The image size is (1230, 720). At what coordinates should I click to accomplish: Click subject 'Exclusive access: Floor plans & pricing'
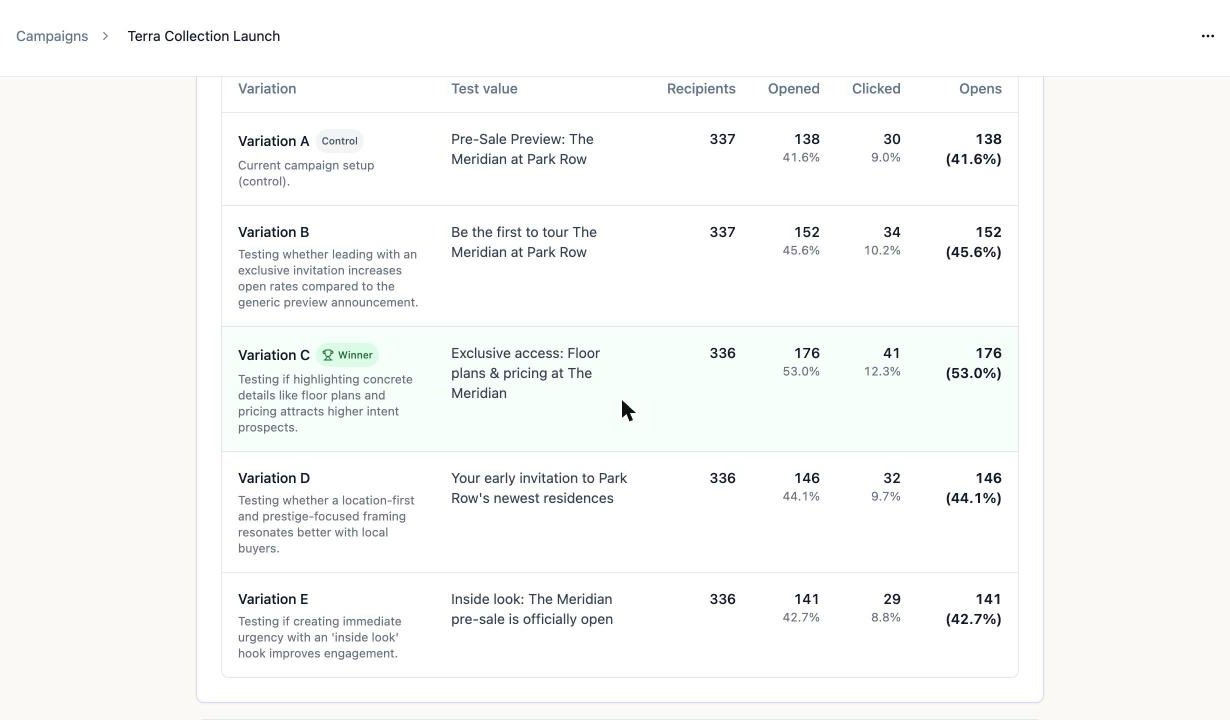coord(525,373)
